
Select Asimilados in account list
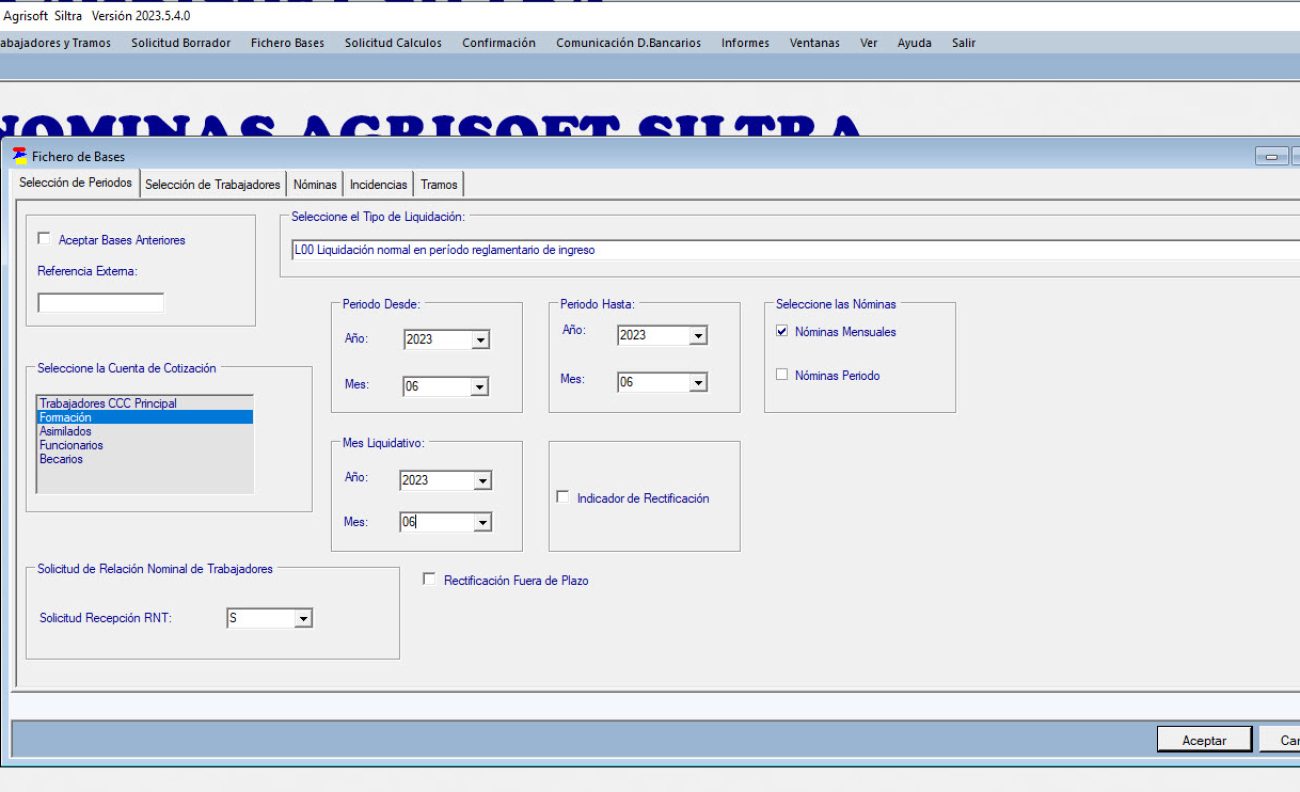[145, 431]
